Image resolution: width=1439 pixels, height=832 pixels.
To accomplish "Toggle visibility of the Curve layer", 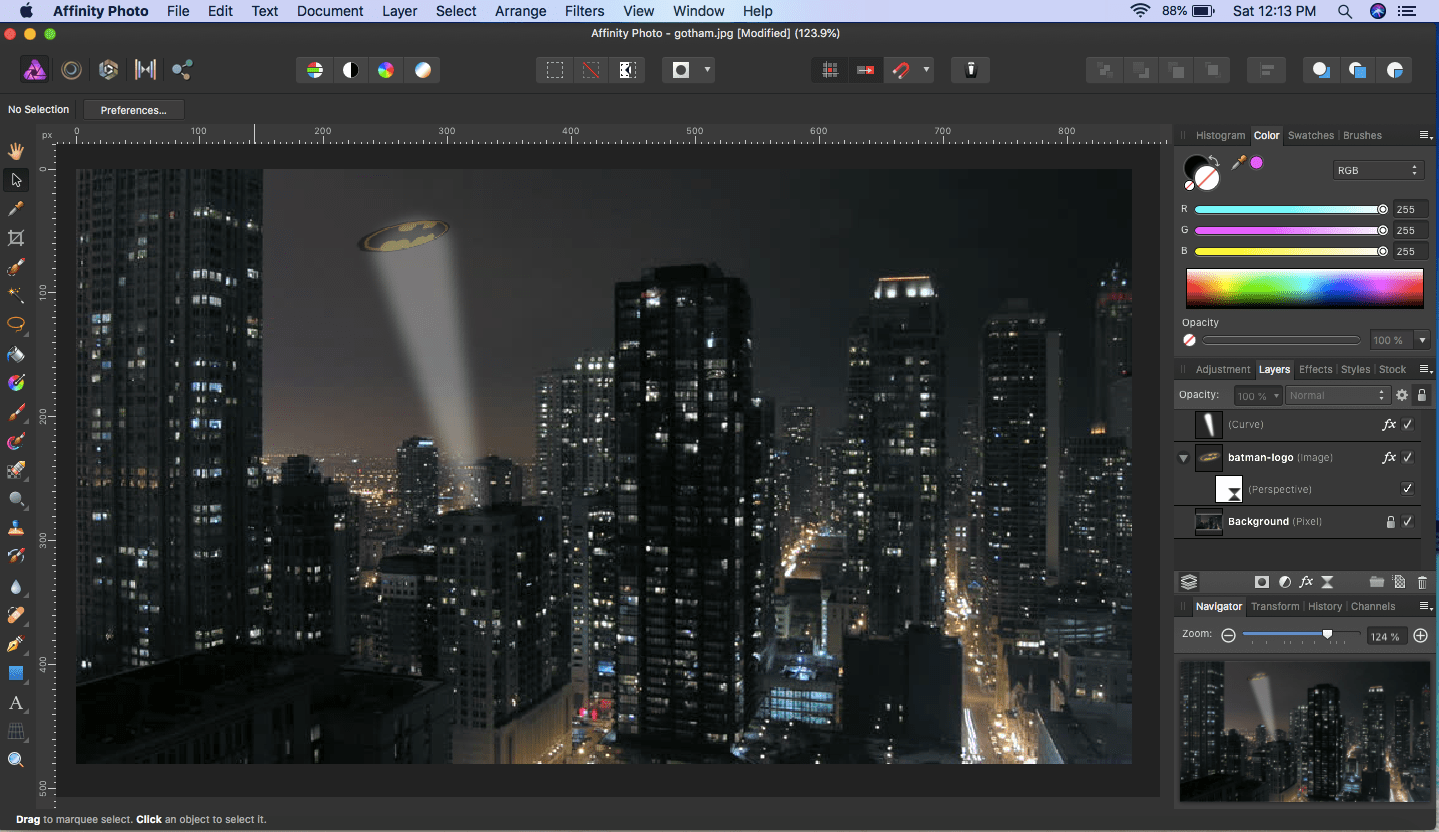I will 1408,425.
